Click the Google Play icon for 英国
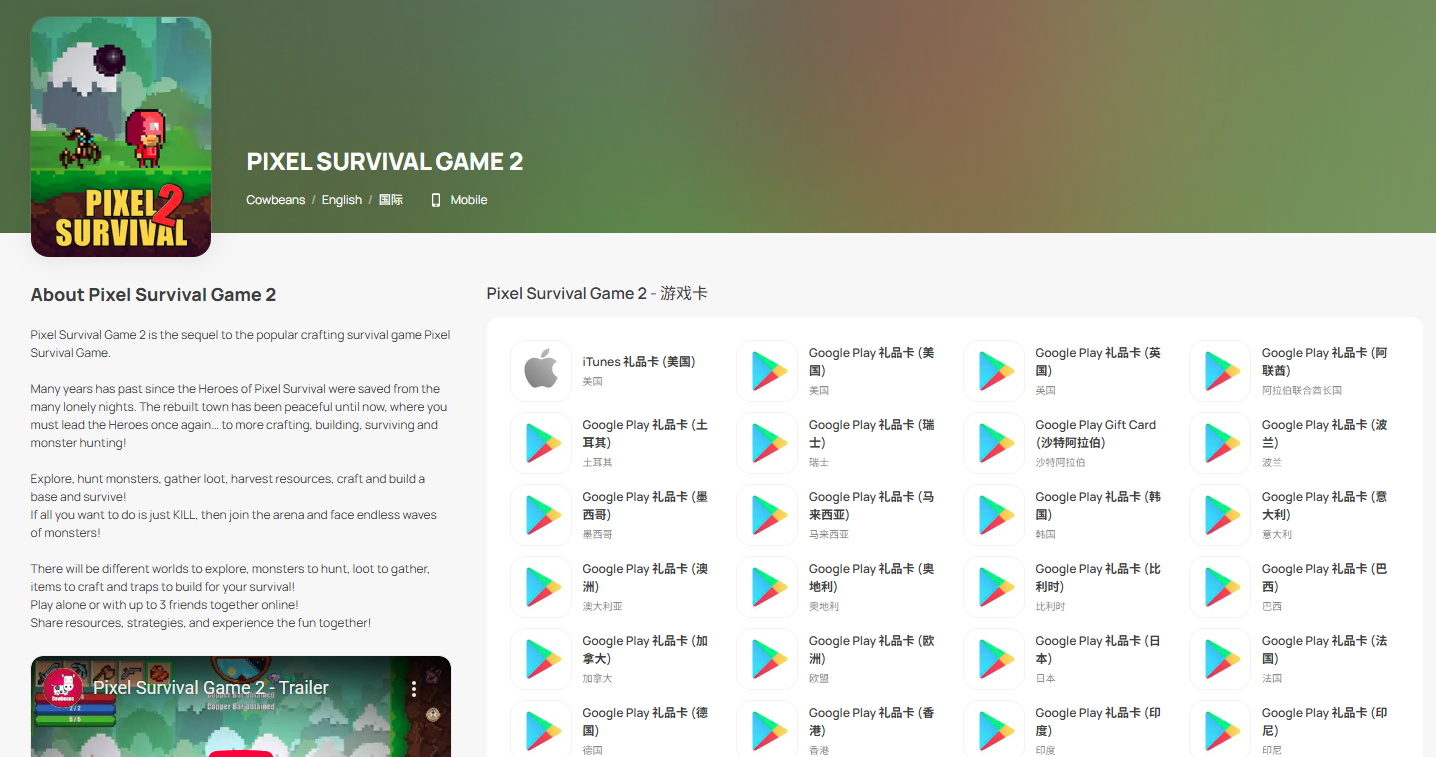The height and width of the screenshot is (757, 1436). click(994, 370)
